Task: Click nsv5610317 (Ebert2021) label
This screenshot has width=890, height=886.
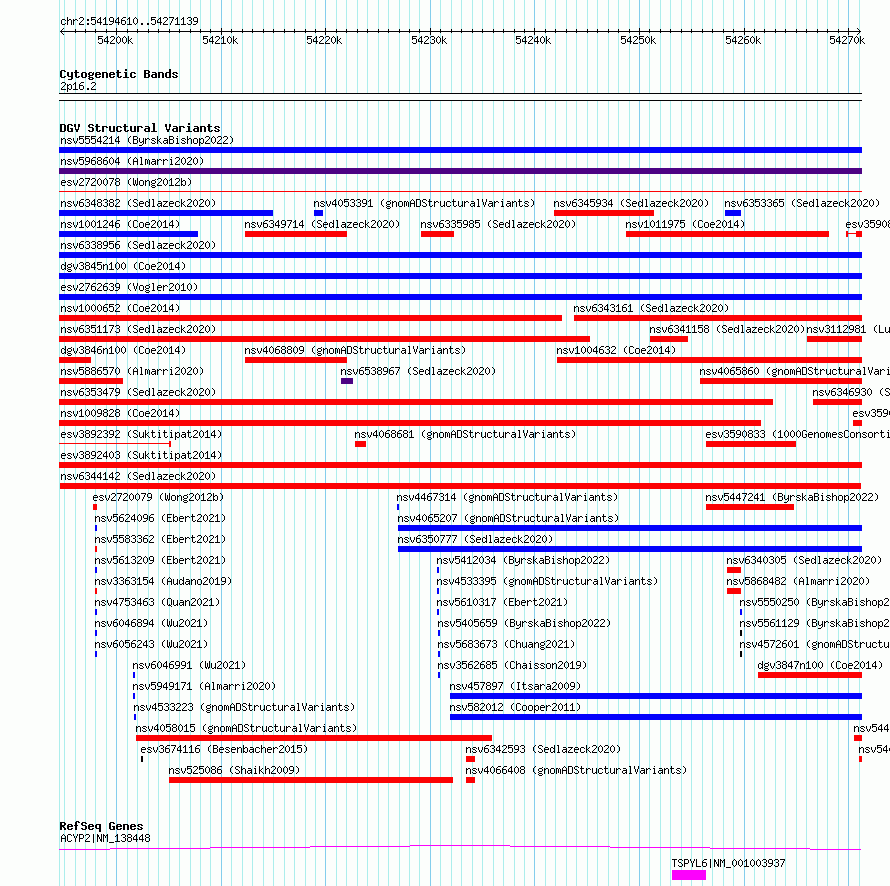Action: [502, 602]
